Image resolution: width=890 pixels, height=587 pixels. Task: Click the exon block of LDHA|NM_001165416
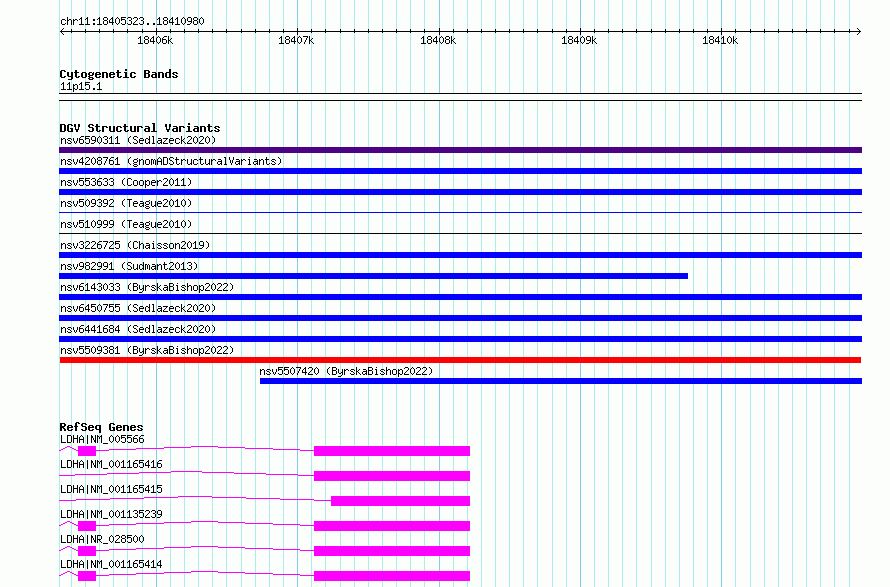pyautogui.click(x=392, y=476)
